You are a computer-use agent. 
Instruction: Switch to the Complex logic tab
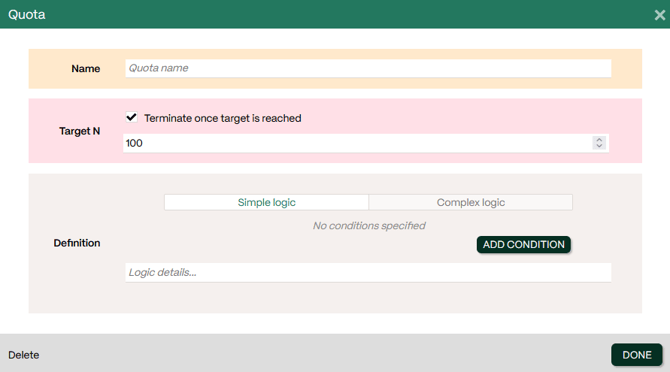(x=470, y=202)
